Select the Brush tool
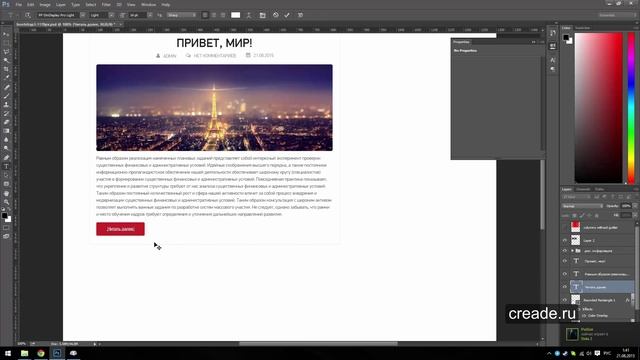The image size is (640, 360). [x=6, y=96]
